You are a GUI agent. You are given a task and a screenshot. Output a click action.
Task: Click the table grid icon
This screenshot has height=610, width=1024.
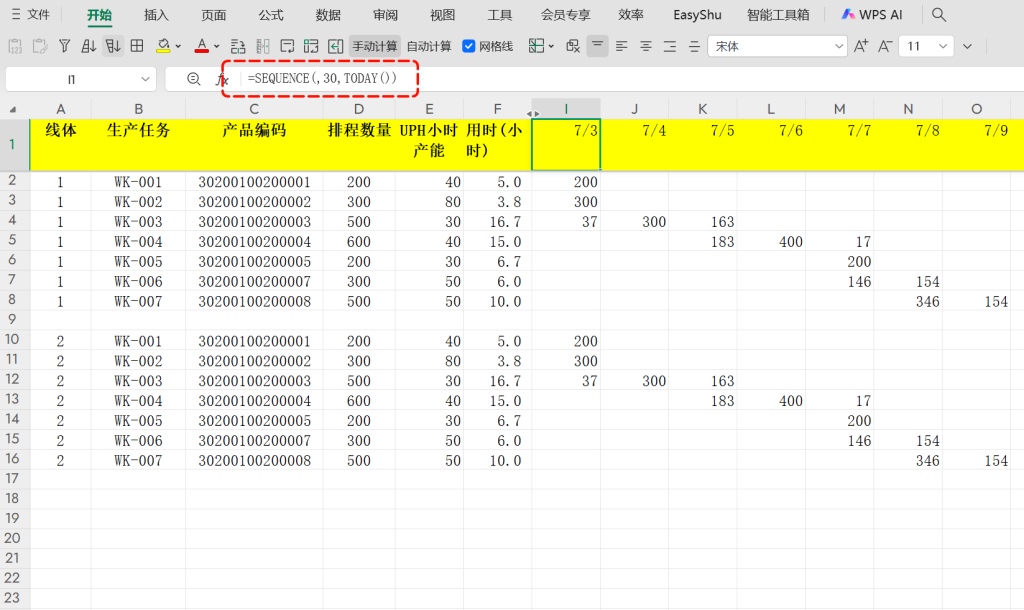tap(137, 46)
